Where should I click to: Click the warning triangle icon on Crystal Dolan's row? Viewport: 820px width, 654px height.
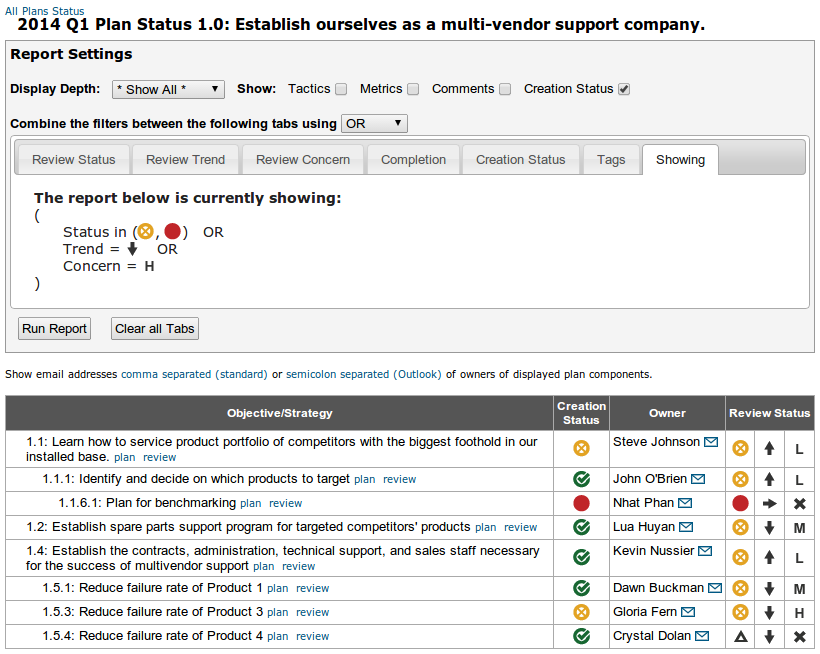click(x=740, y=635)
